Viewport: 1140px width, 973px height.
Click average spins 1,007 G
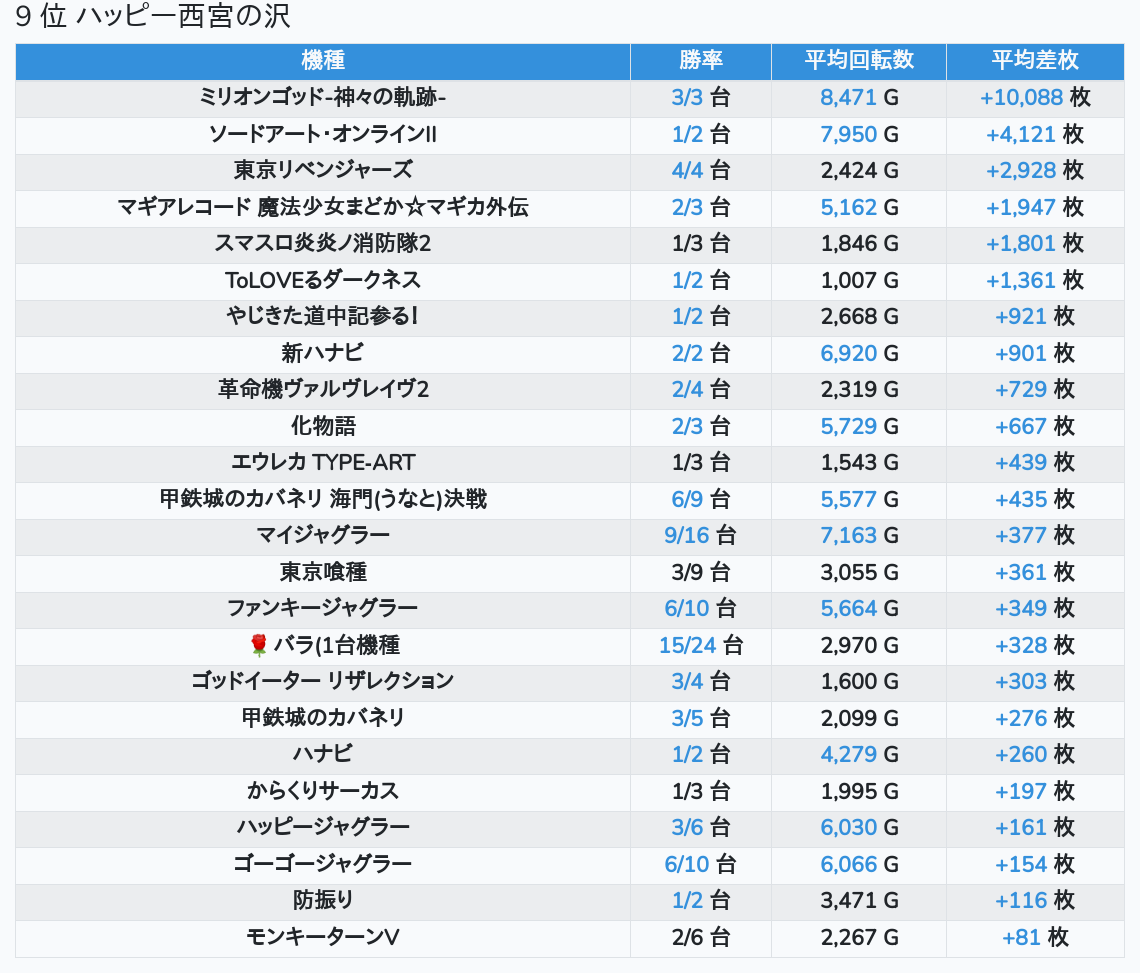tap(859, 280)
